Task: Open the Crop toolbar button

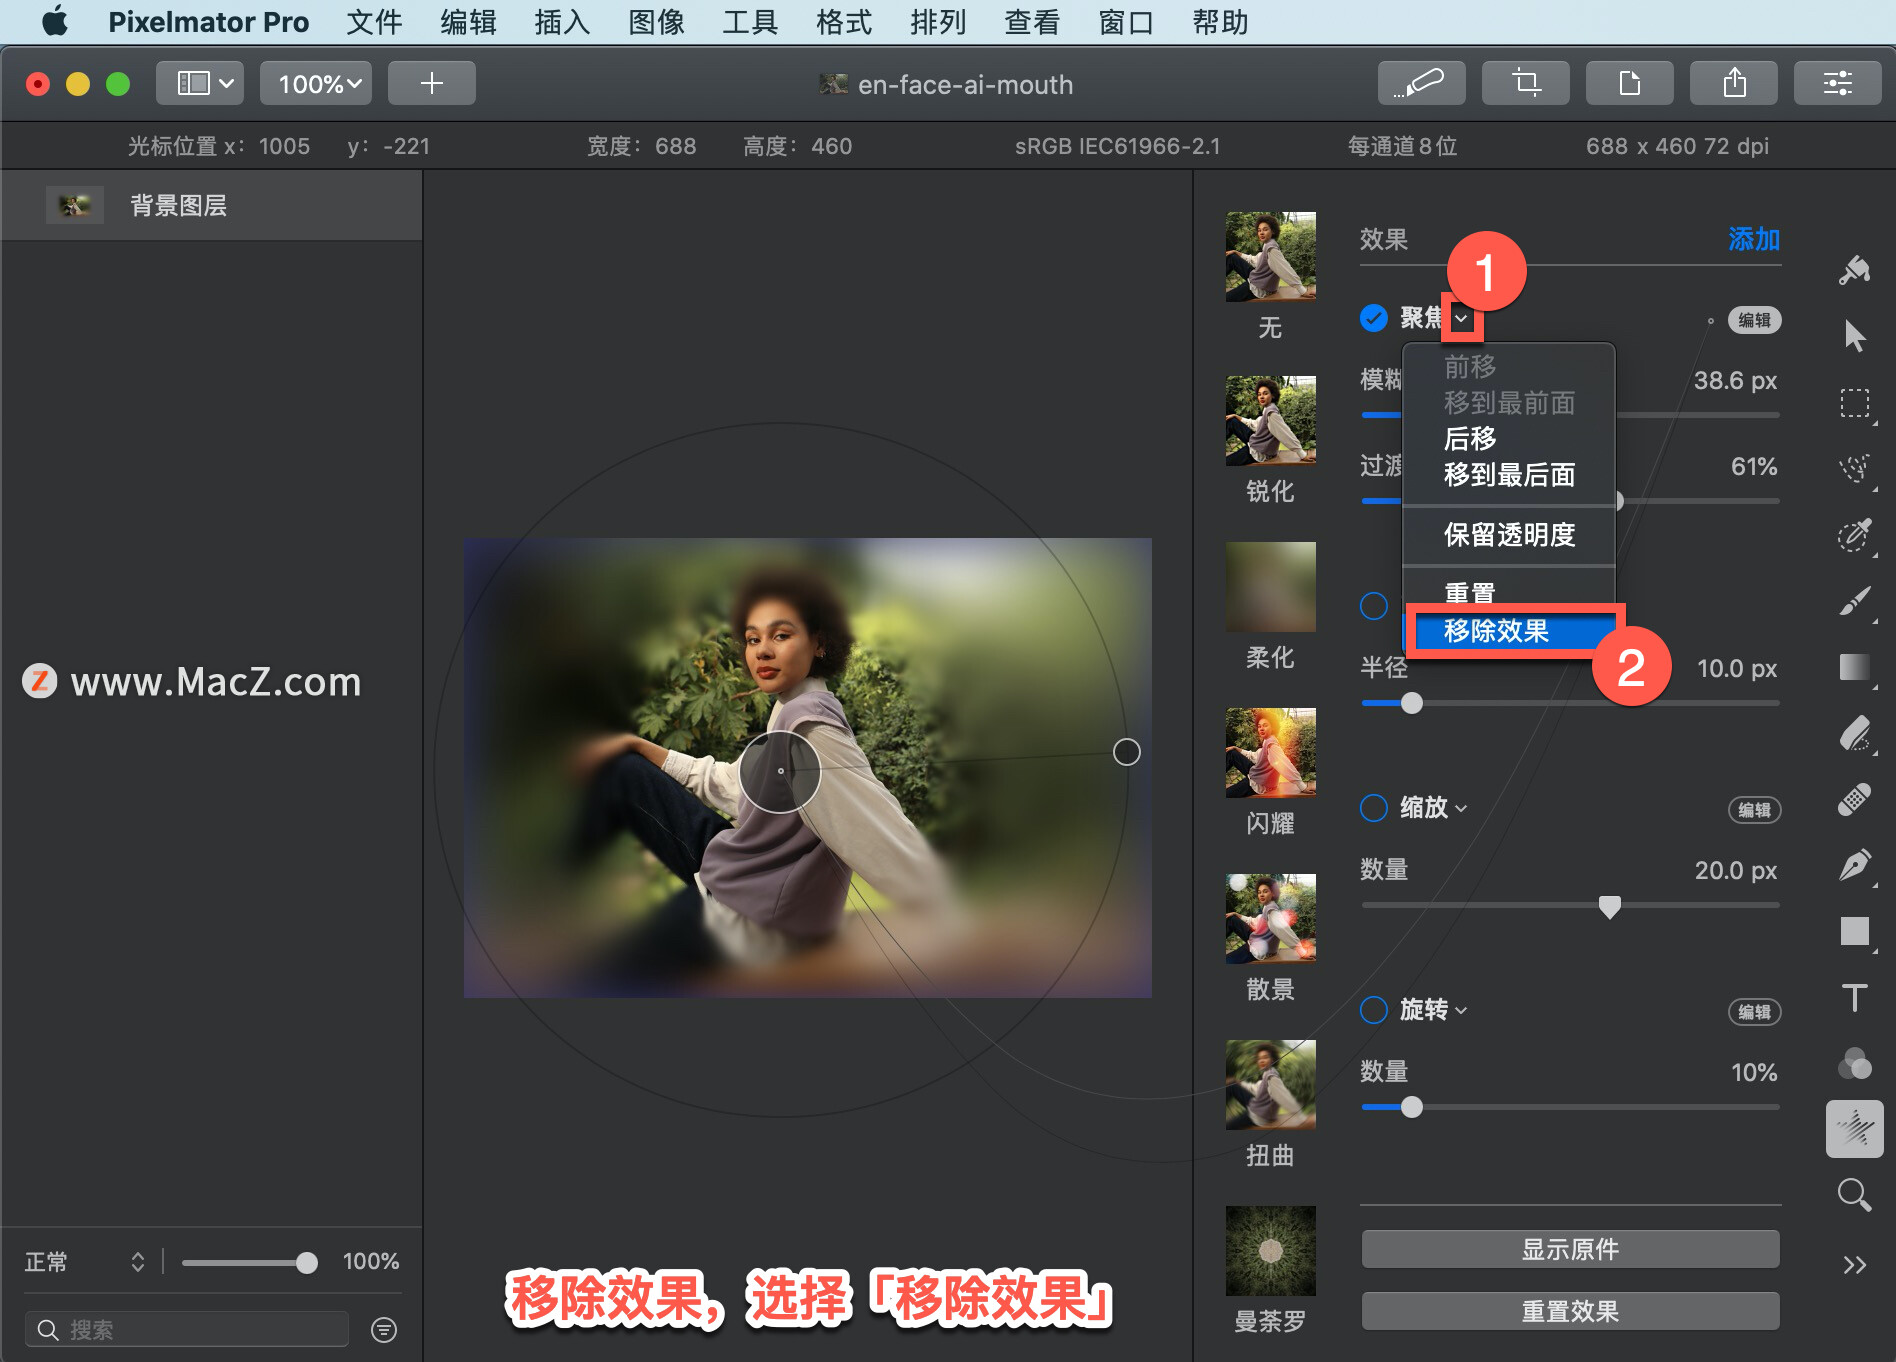Action: pyautogui.click(x=1525, y=83)
